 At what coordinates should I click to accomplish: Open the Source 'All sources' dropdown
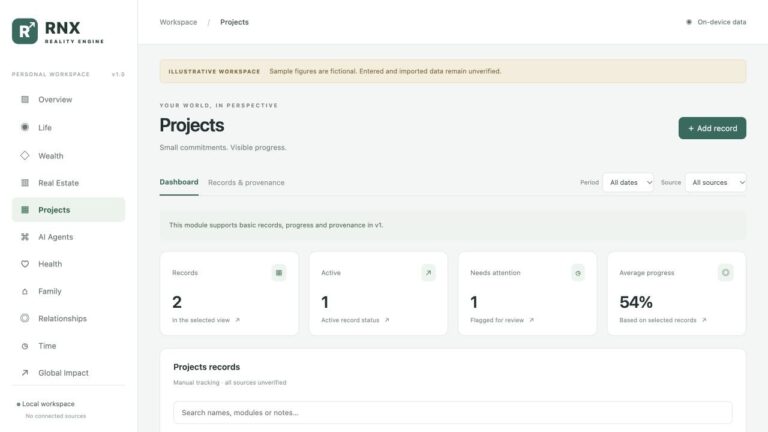pyautogui.click(x=716, y=182)
